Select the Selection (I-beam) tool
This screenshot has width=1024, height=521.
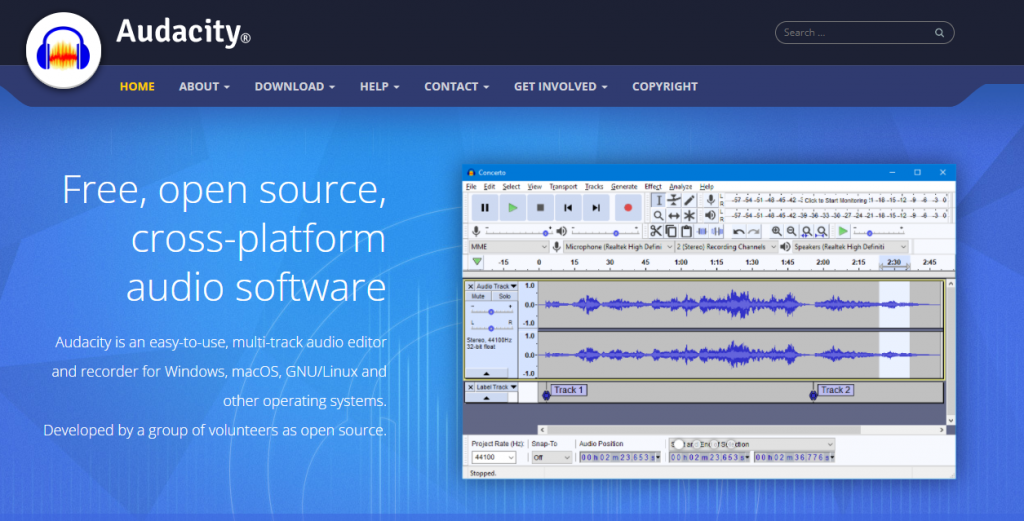658,200
